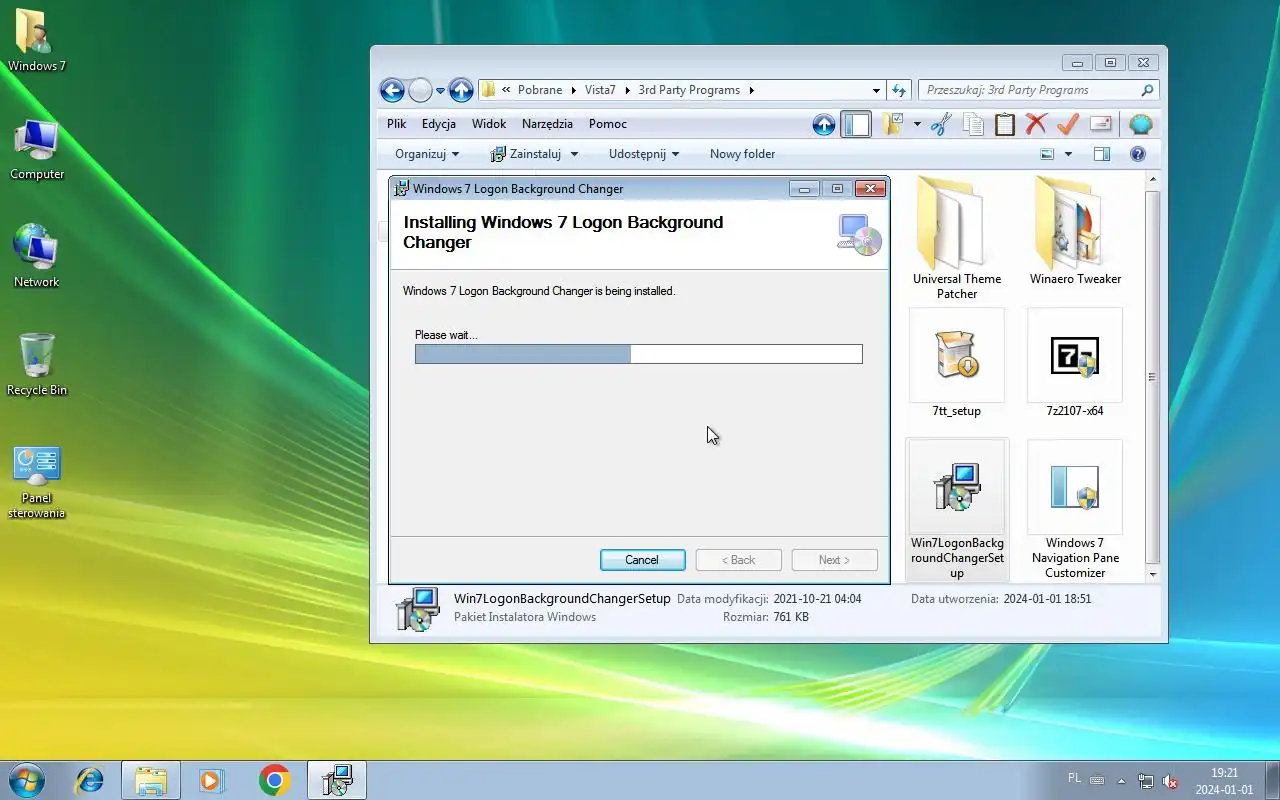Click the Cut scissors toolbar icon

pos(941,124)
